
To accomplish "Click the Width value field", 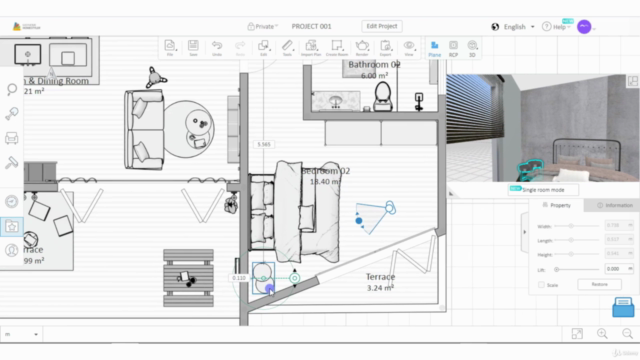I will pyautogui.click(x=619, y=225).
